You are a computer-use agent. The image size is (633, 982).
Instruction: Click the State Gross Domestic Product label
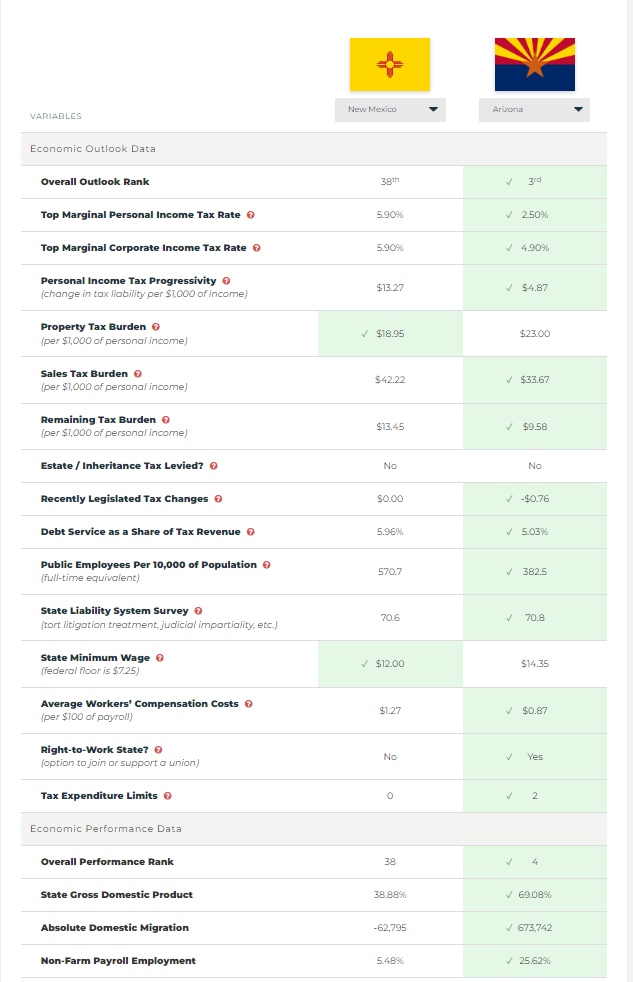click(x=117, y=895)
